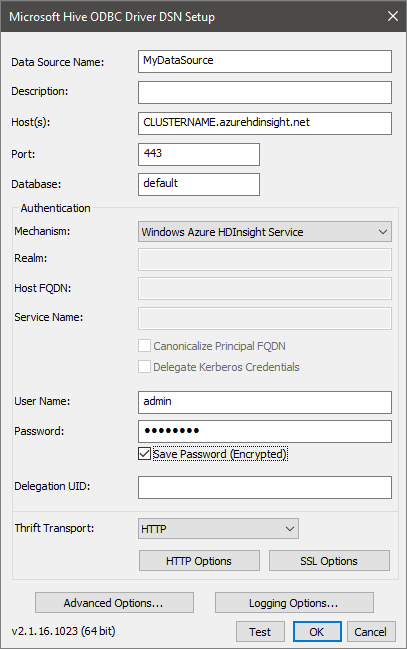Select the Host(s) text field
Image resolution: width=407 pixels, height=649 pixels.
[x=265, y=123]
